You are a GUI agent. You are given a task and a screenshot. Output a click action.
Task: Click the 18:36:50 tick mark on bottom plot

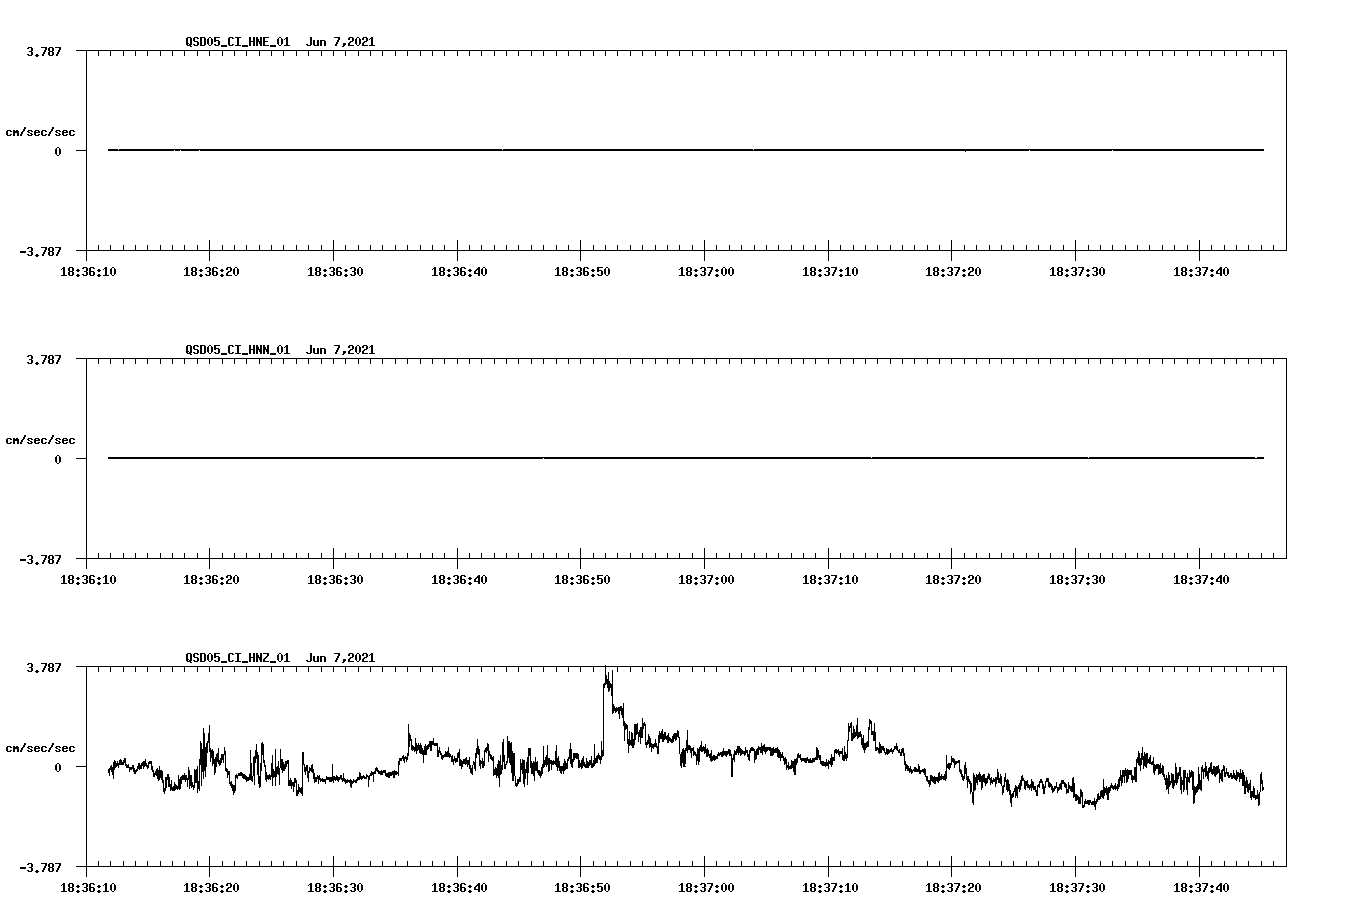click(x=581, y=864)
